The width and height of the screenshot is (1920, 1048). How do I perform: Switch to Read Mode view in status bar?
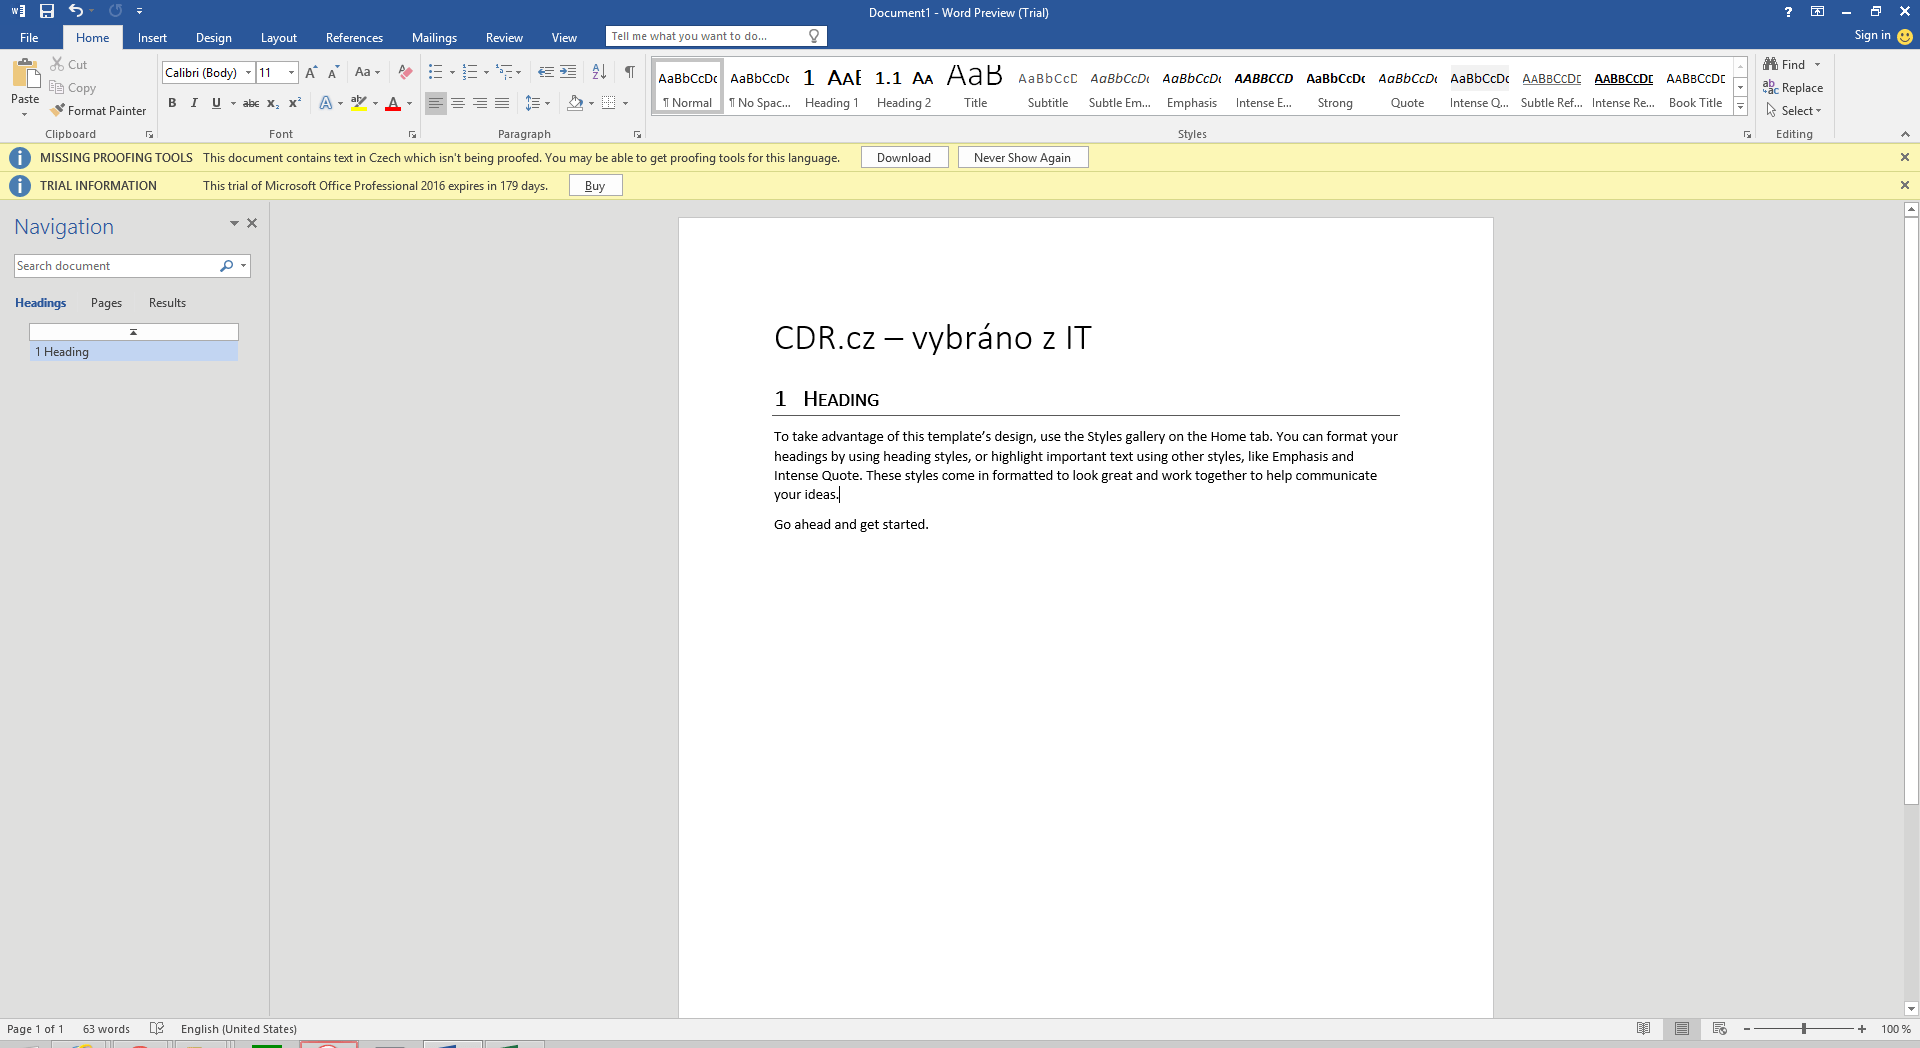(x=1643, y=1029)
